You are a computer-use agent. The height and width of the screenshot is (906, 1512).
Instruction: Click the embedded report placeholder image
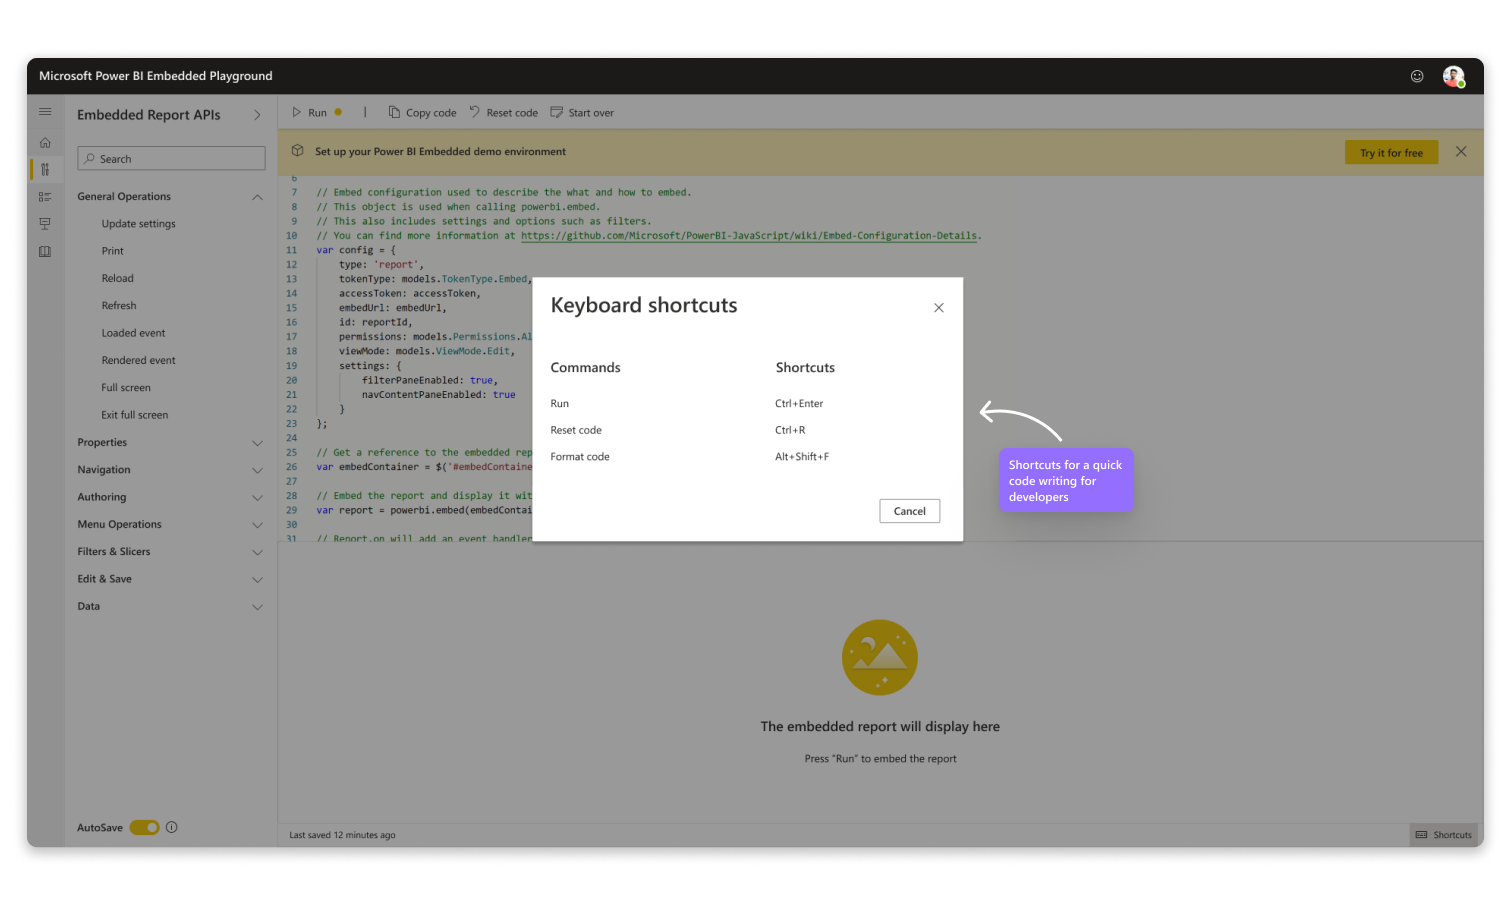coord(880,658)
